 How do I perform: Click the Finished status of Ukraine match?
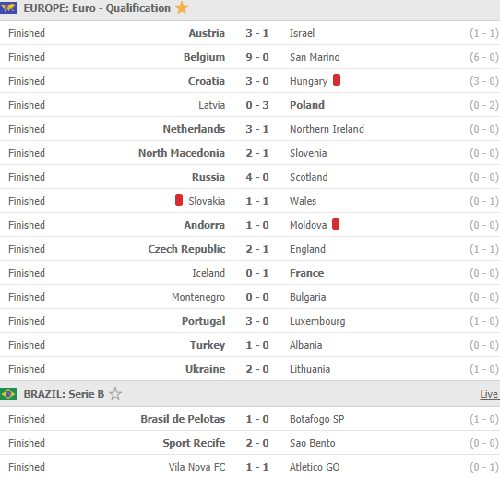pyautogui.click(x=26, y=369)
